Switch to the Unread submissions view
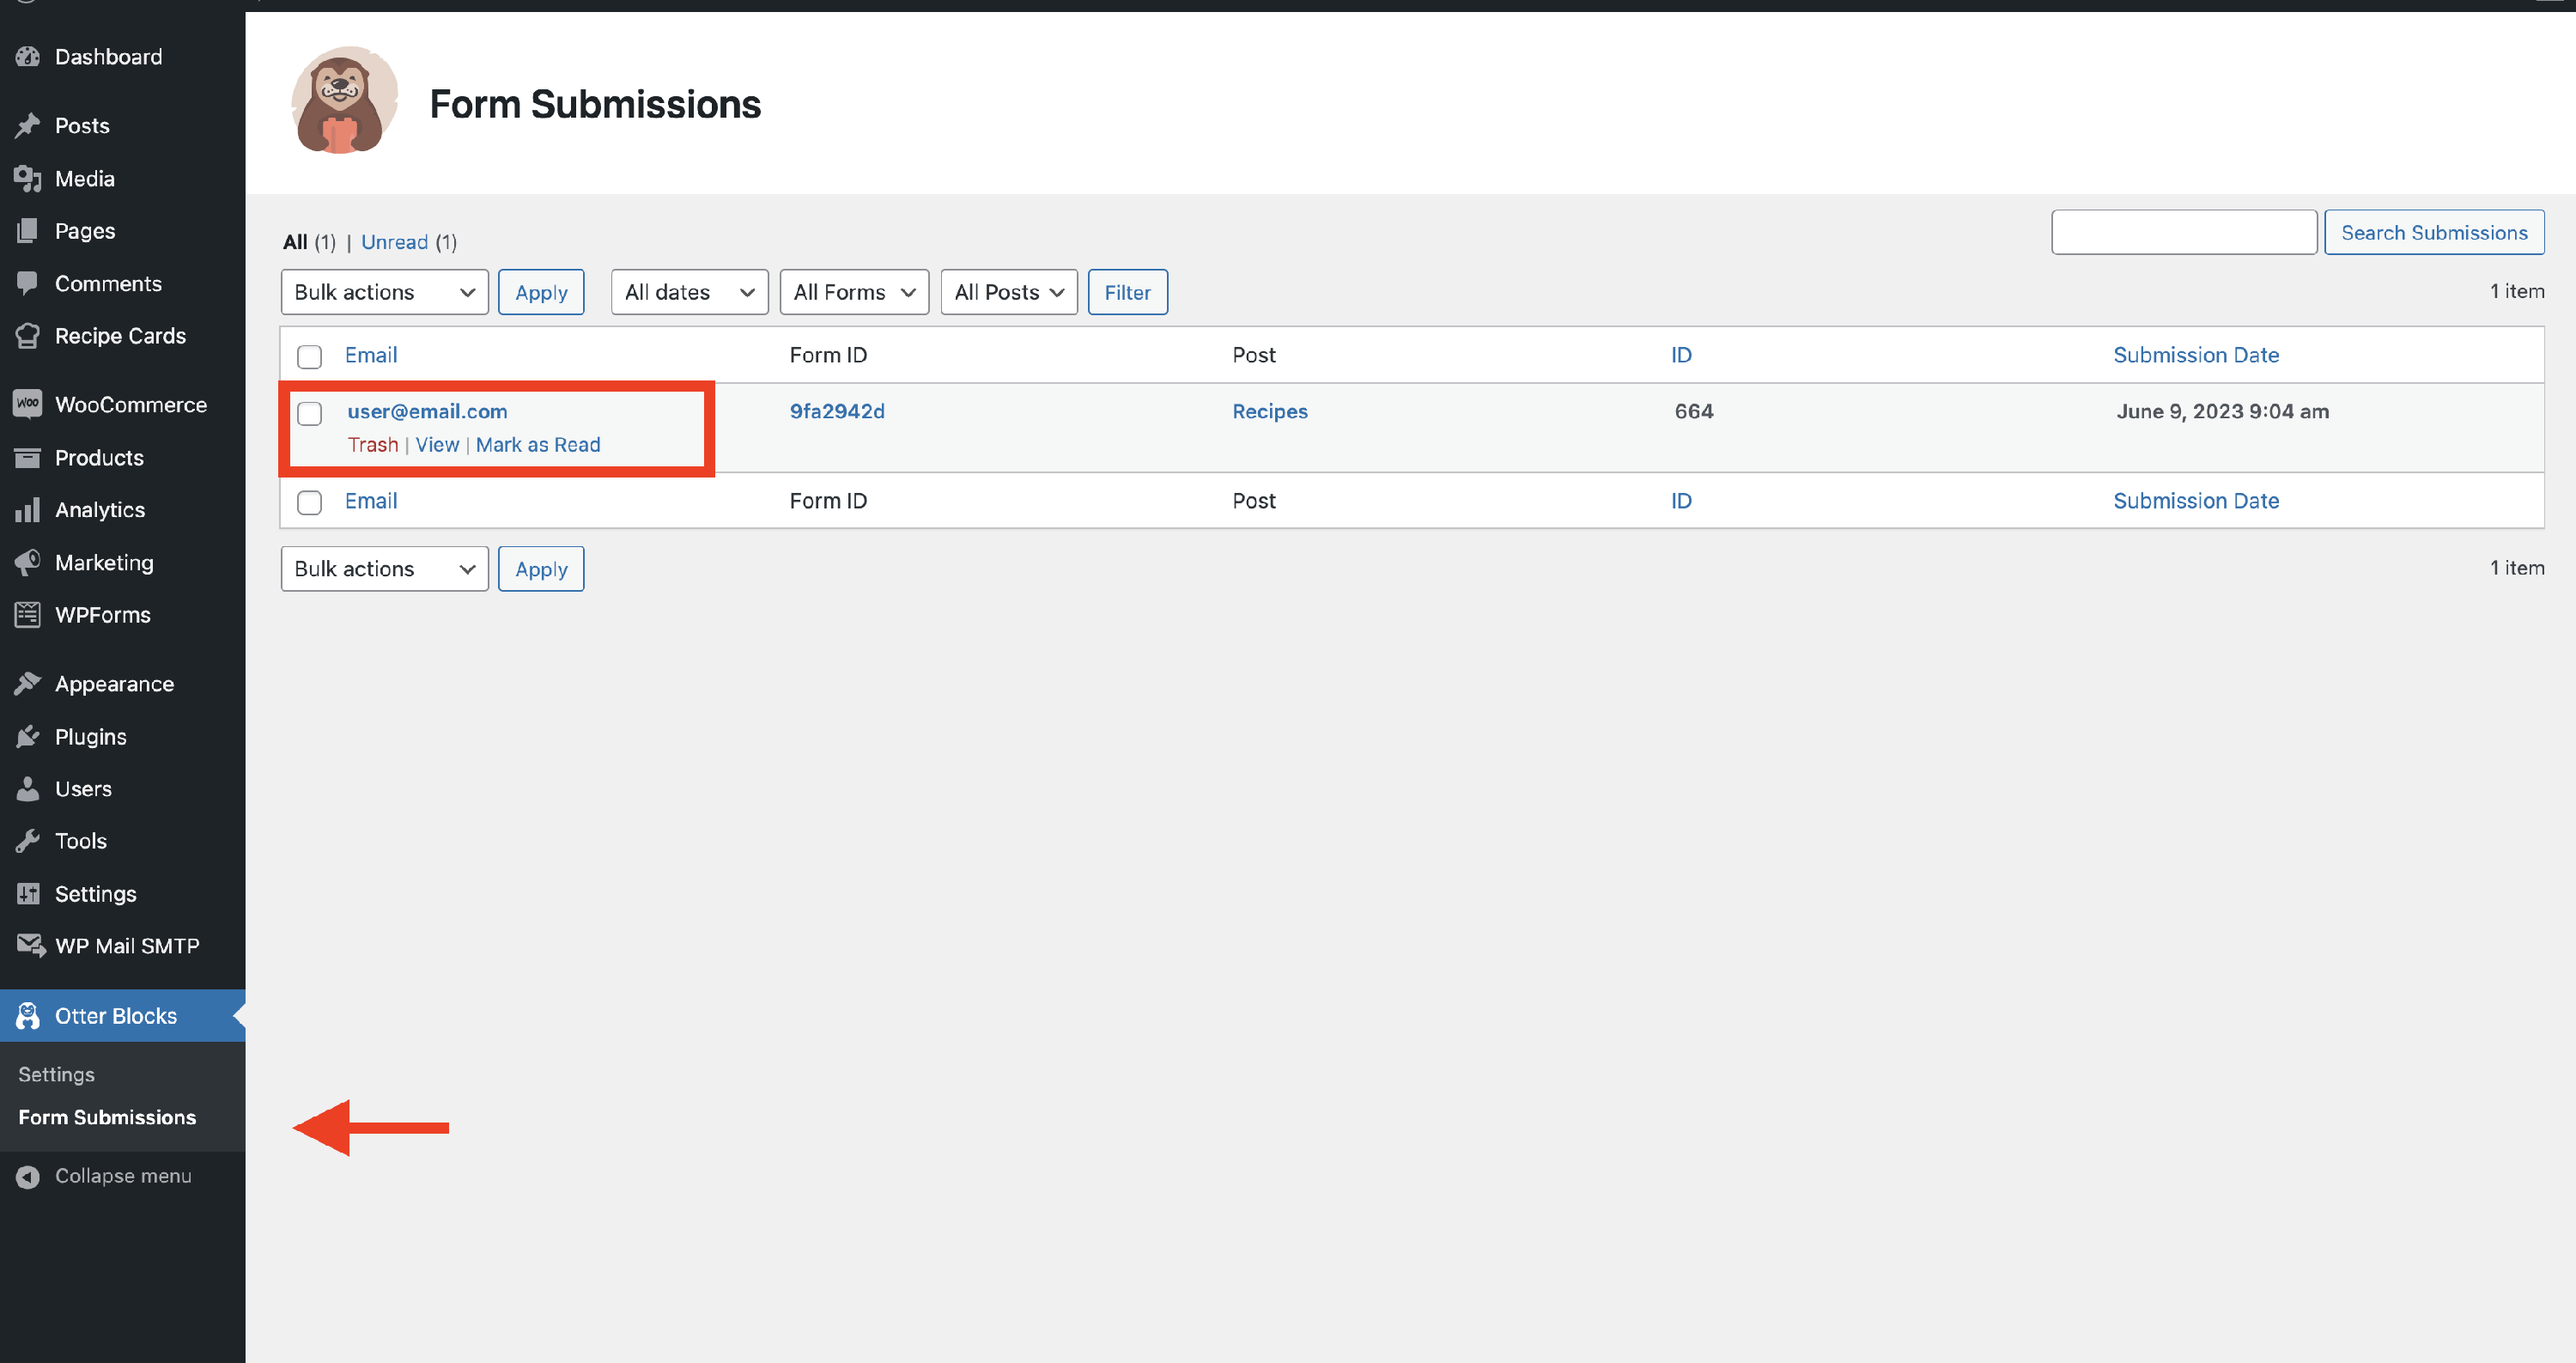 (x=394, y=242)
